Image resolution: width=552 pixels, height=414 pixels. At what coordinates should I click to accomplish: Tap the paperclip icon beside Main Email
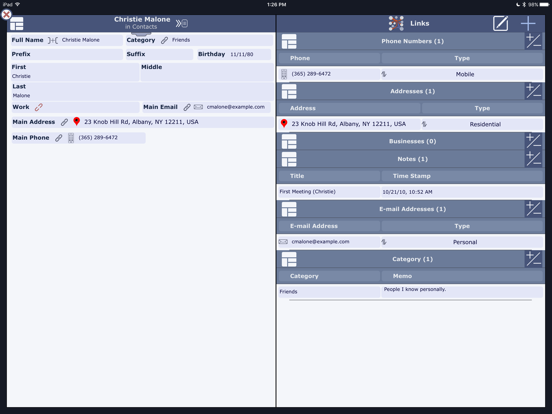pos(187,107)
